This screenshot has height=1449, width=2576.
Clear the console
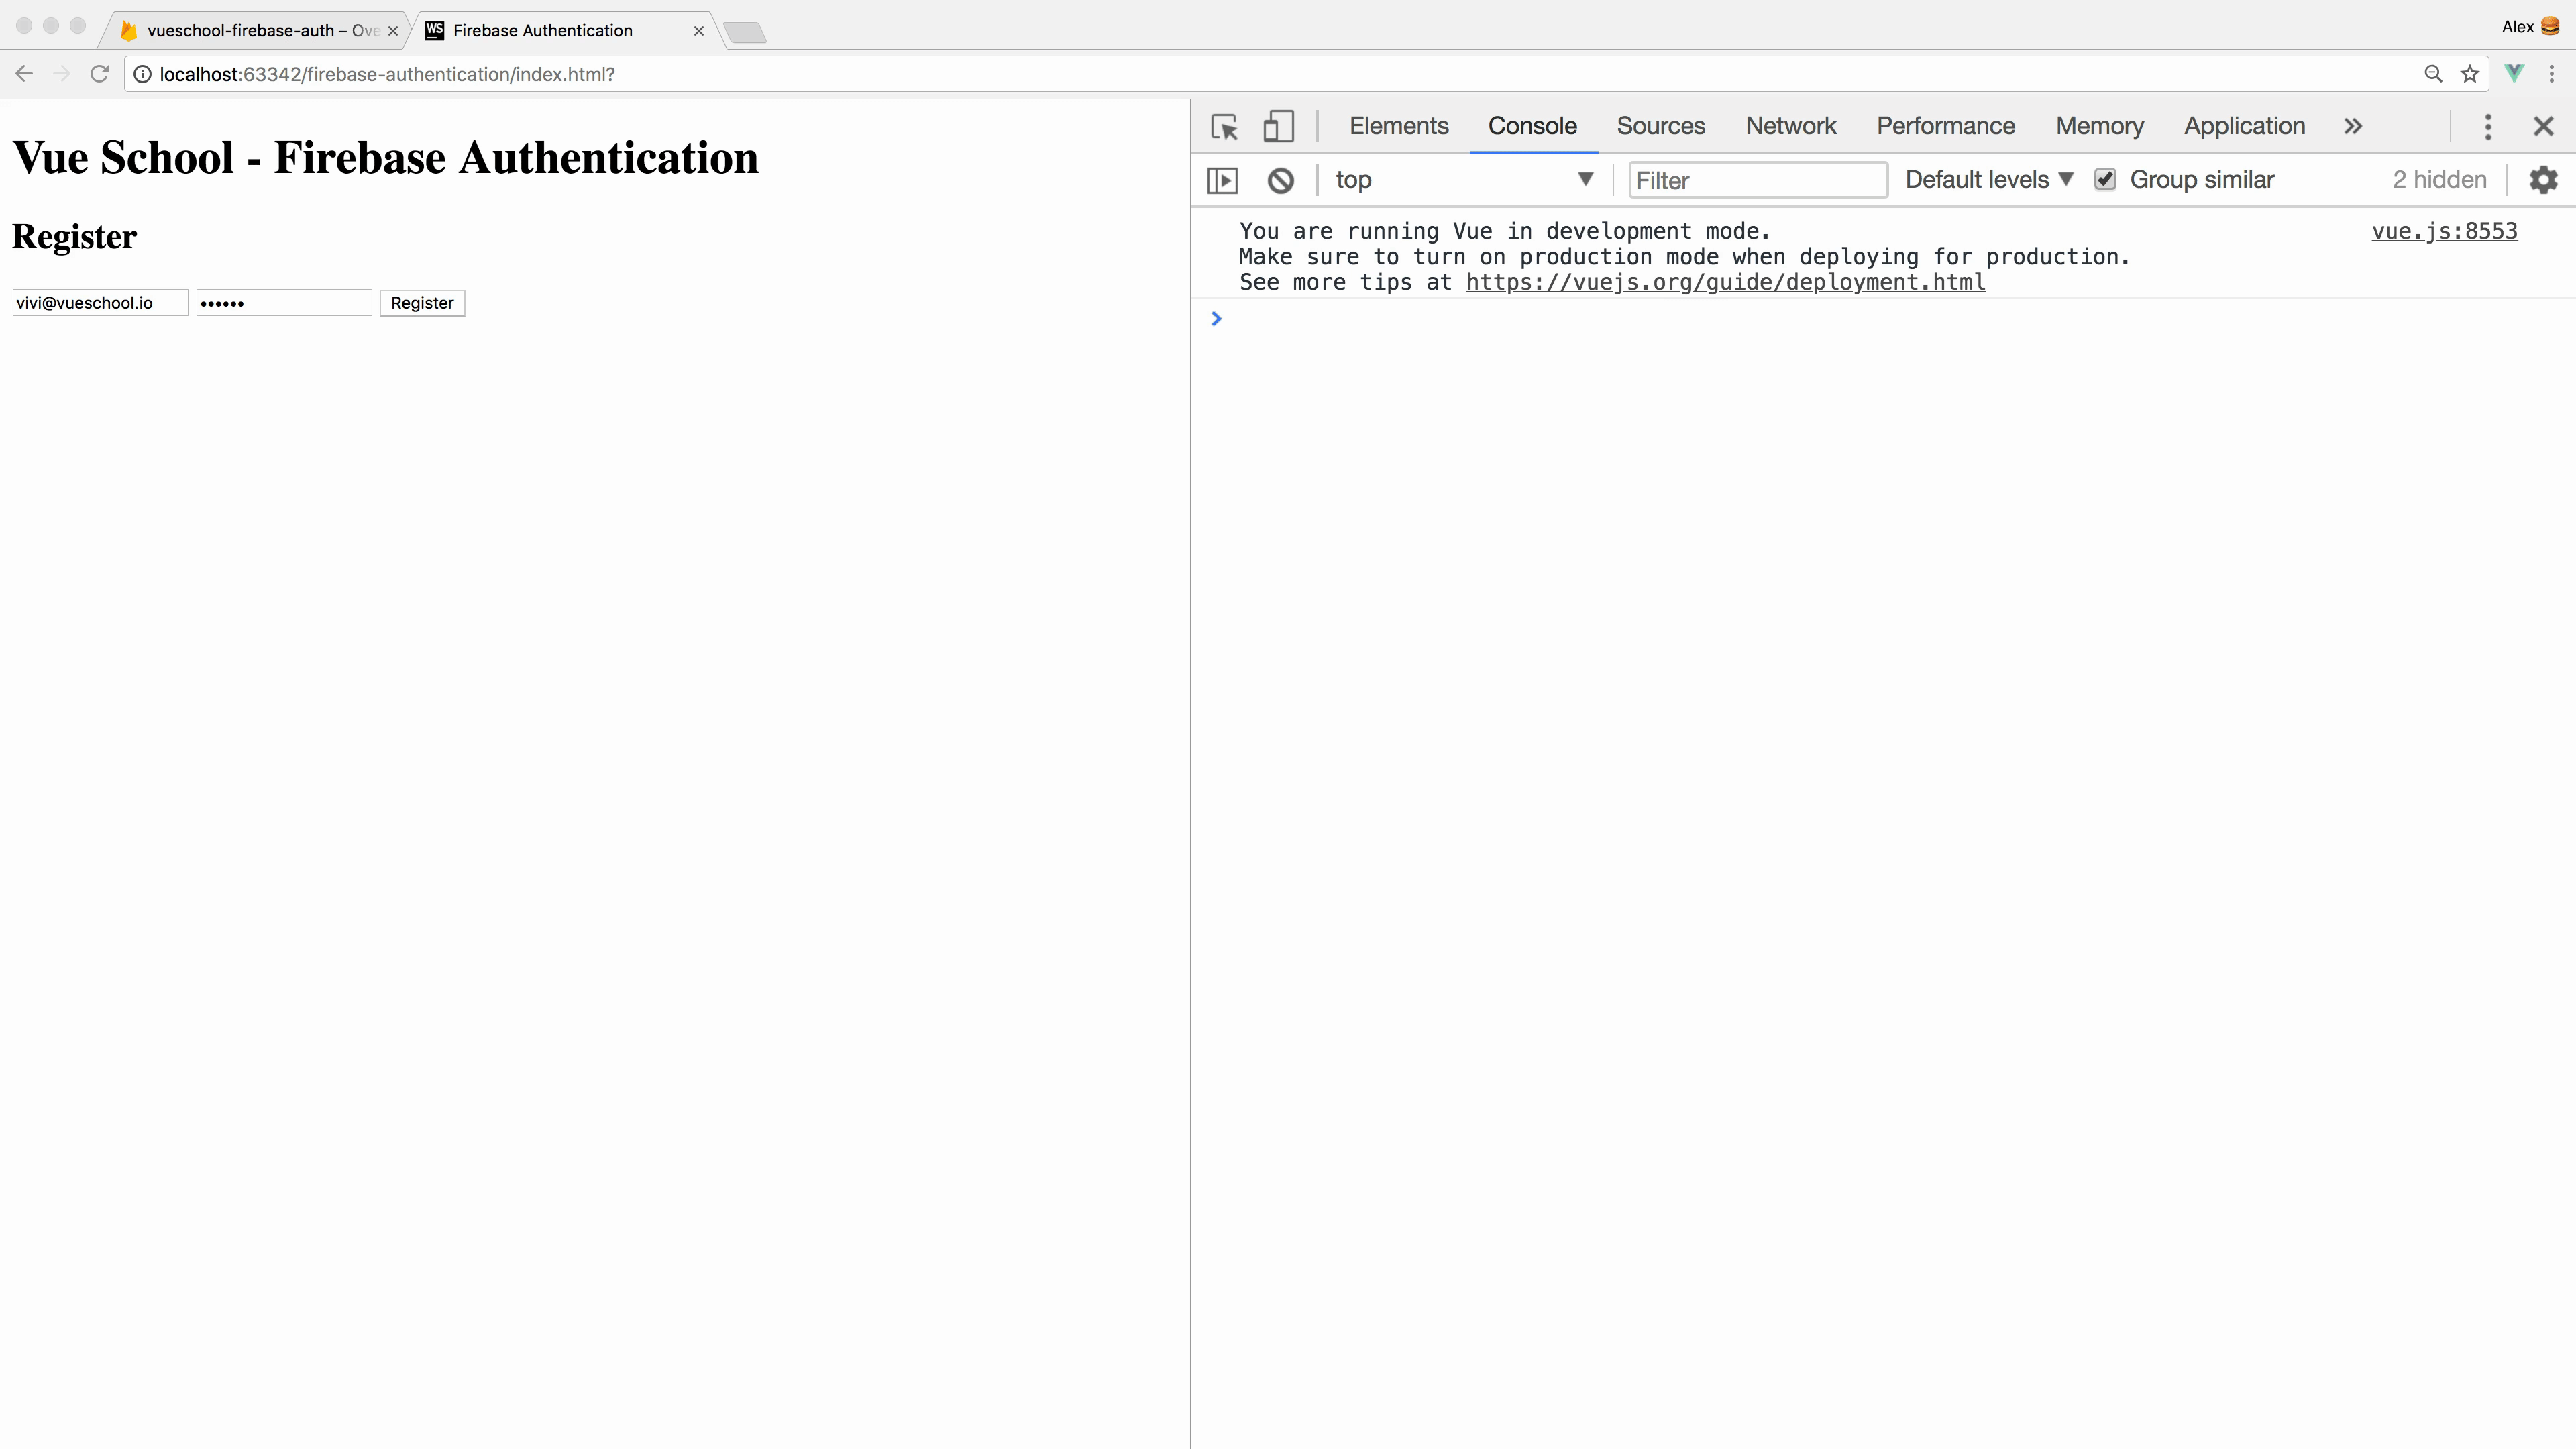[1281, 180]
